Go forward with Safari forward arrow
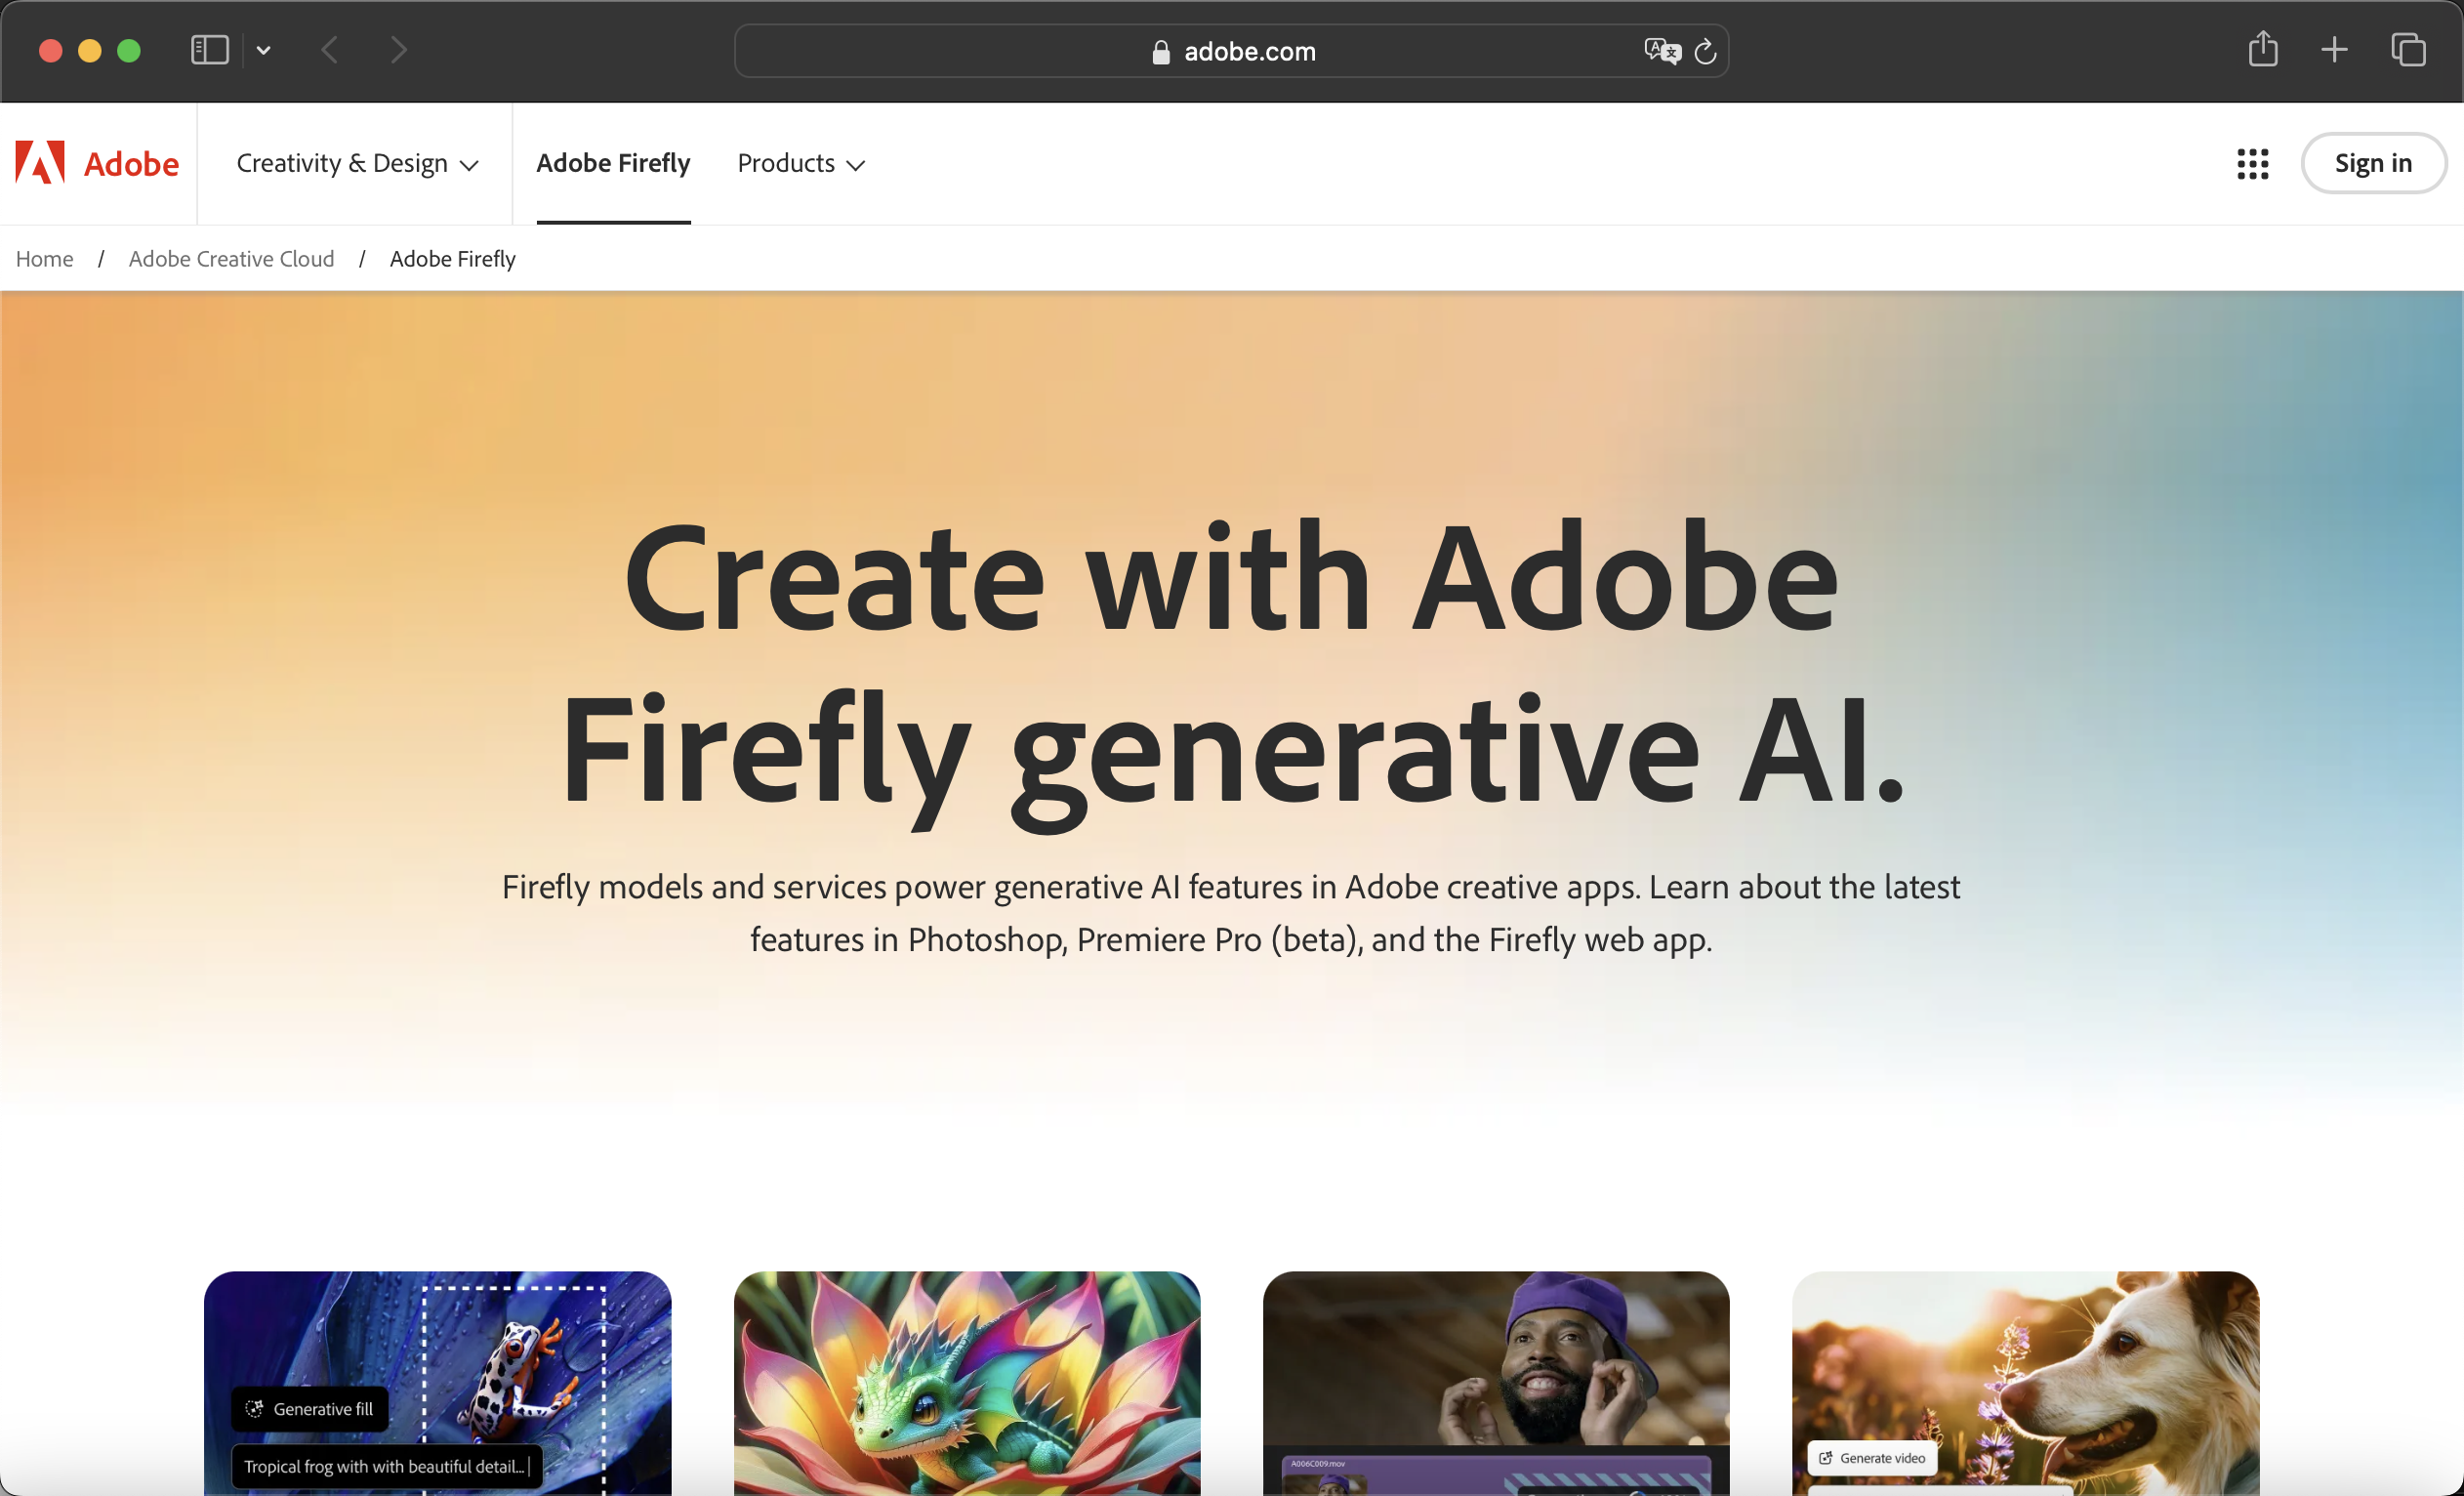 398,50
